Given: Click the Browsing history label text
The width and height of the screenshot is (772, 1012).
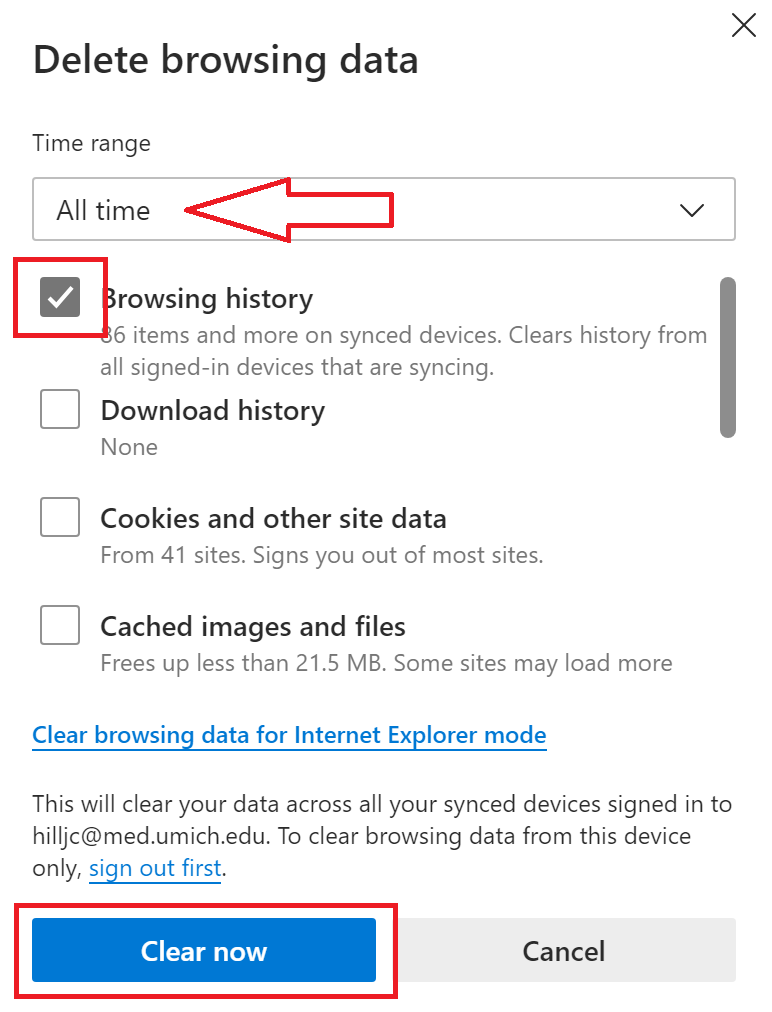Looking at the screenshot, I should pyautogui.click(x=208, y=298).
